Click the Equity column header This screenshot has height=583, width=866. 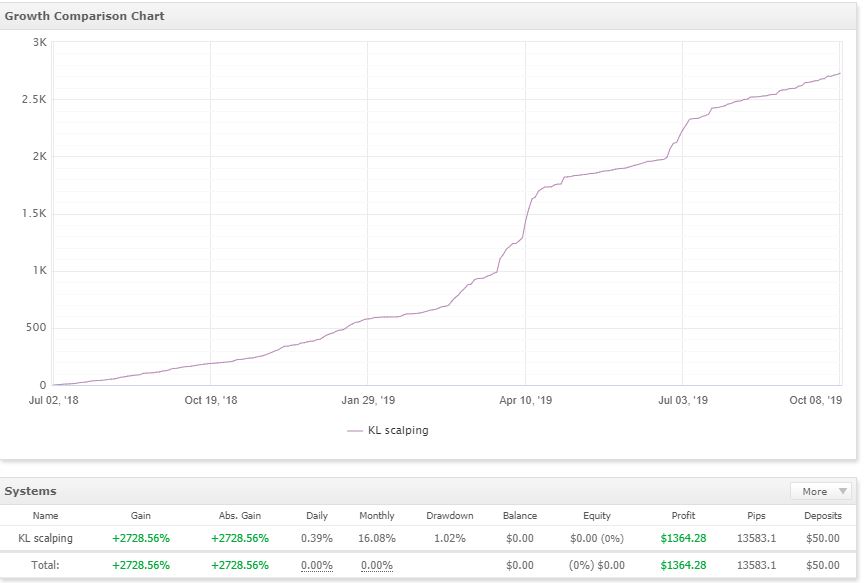[x=597, y=516]
